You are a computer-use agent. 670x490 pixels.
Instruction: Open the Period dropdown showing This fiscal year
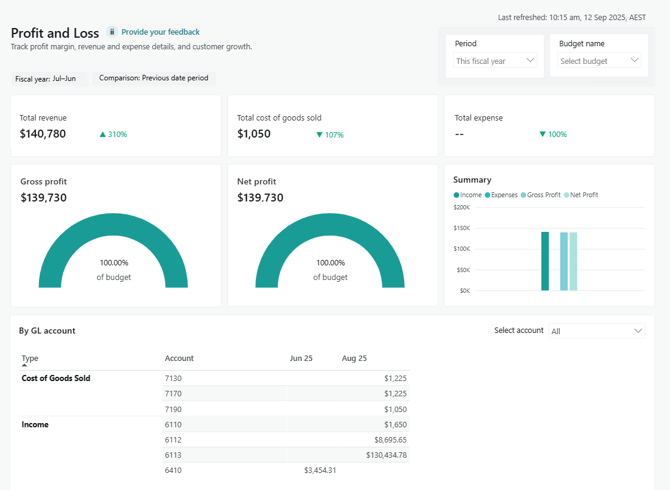pyautogui.click(x=495, y=61)
